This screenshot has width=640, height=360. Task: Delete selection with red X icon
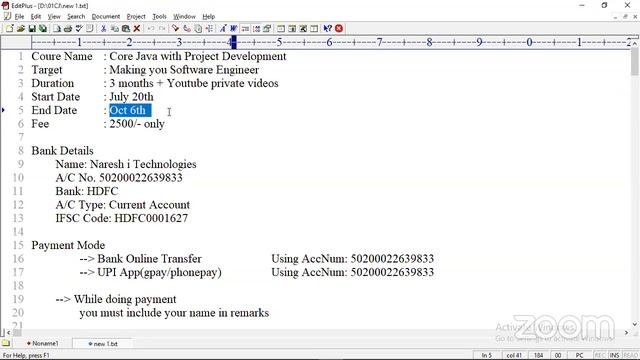click(137, 29)
